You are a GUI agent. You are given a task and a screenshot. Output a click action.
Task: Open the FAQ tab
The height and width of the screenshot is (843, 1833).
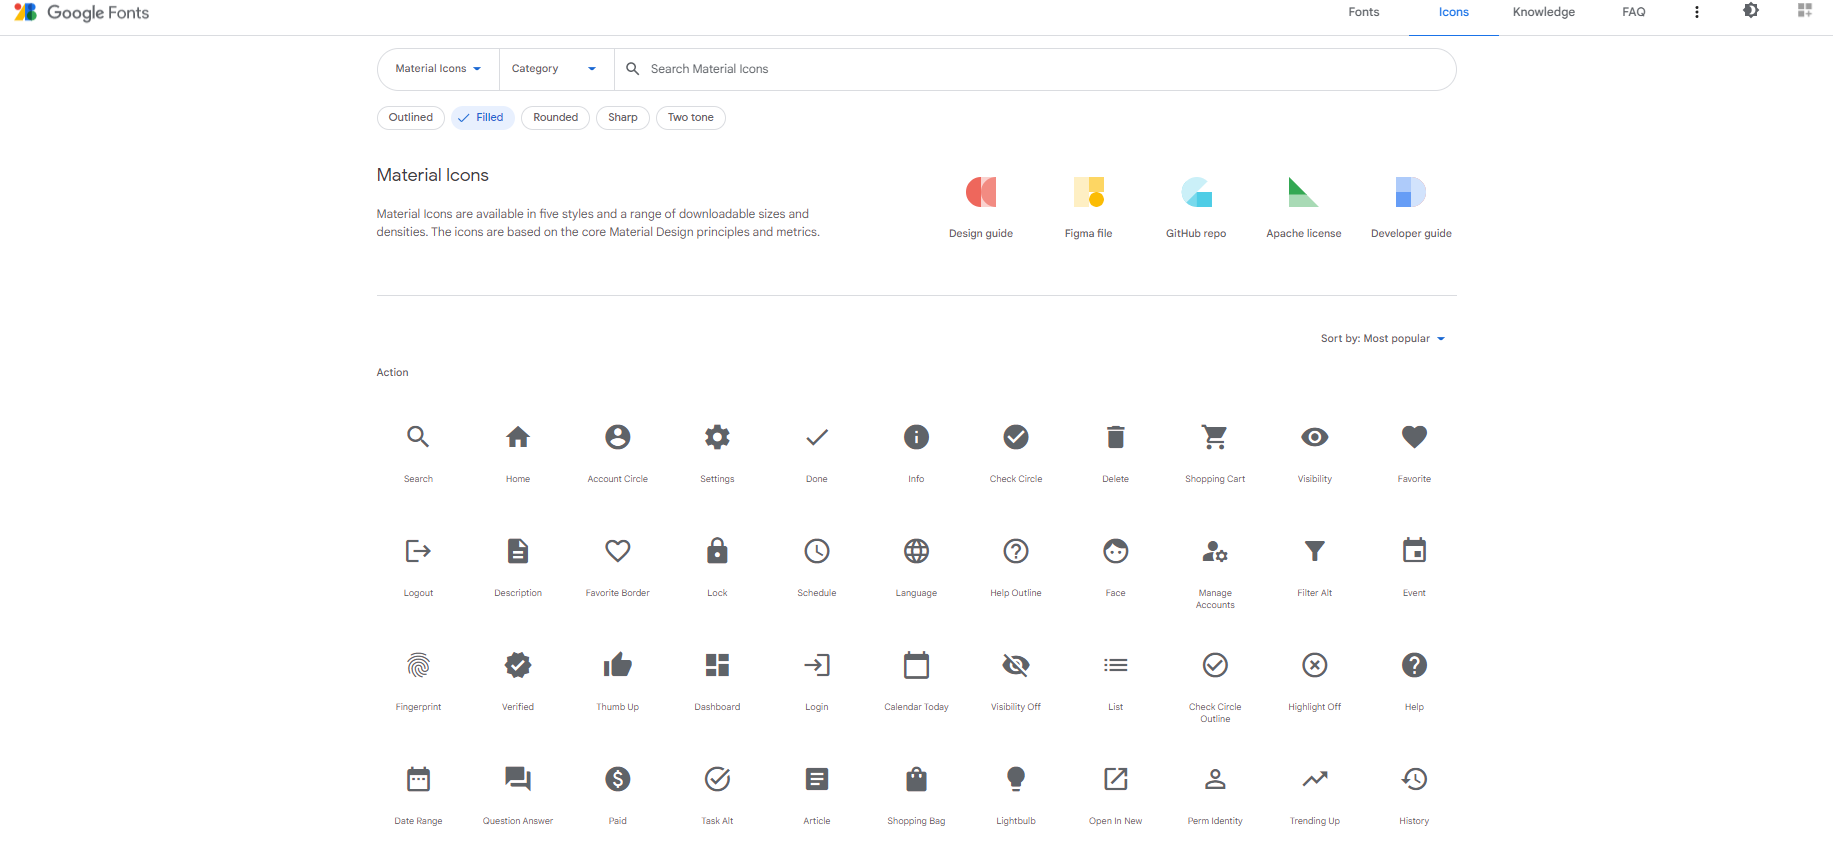(1634, 12)
